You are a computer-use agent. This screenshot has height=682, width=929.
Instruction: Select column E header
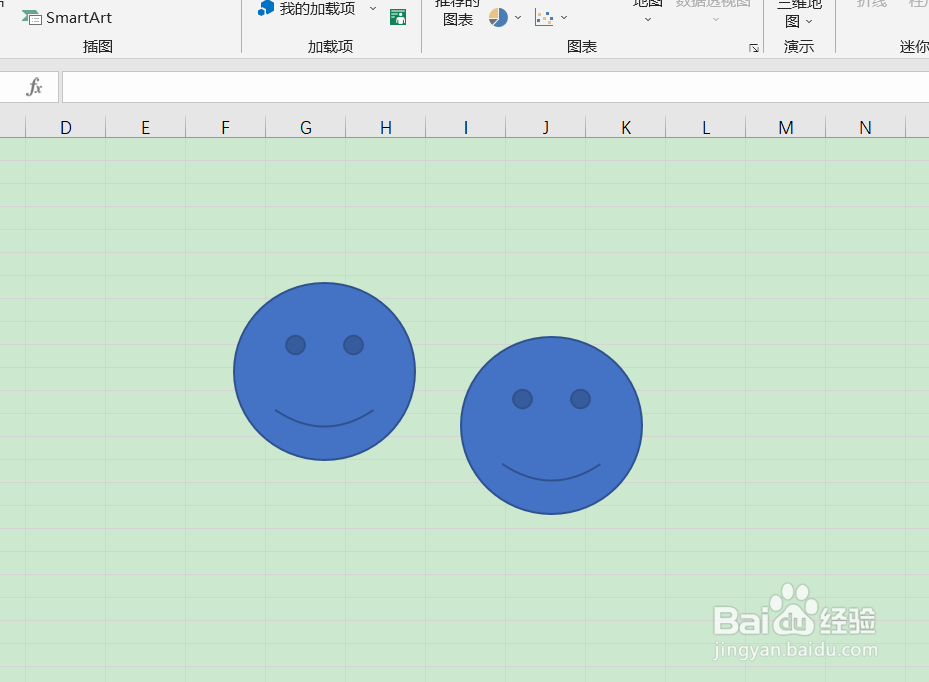pos(146,127)
